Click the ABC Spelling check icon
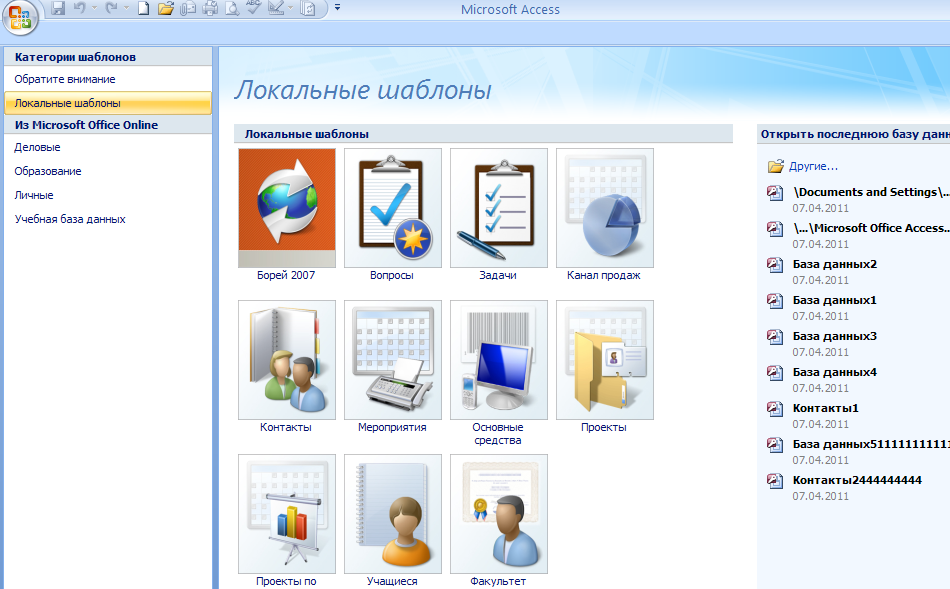Screen dimensions: 950x589 [x=254, y=8]
